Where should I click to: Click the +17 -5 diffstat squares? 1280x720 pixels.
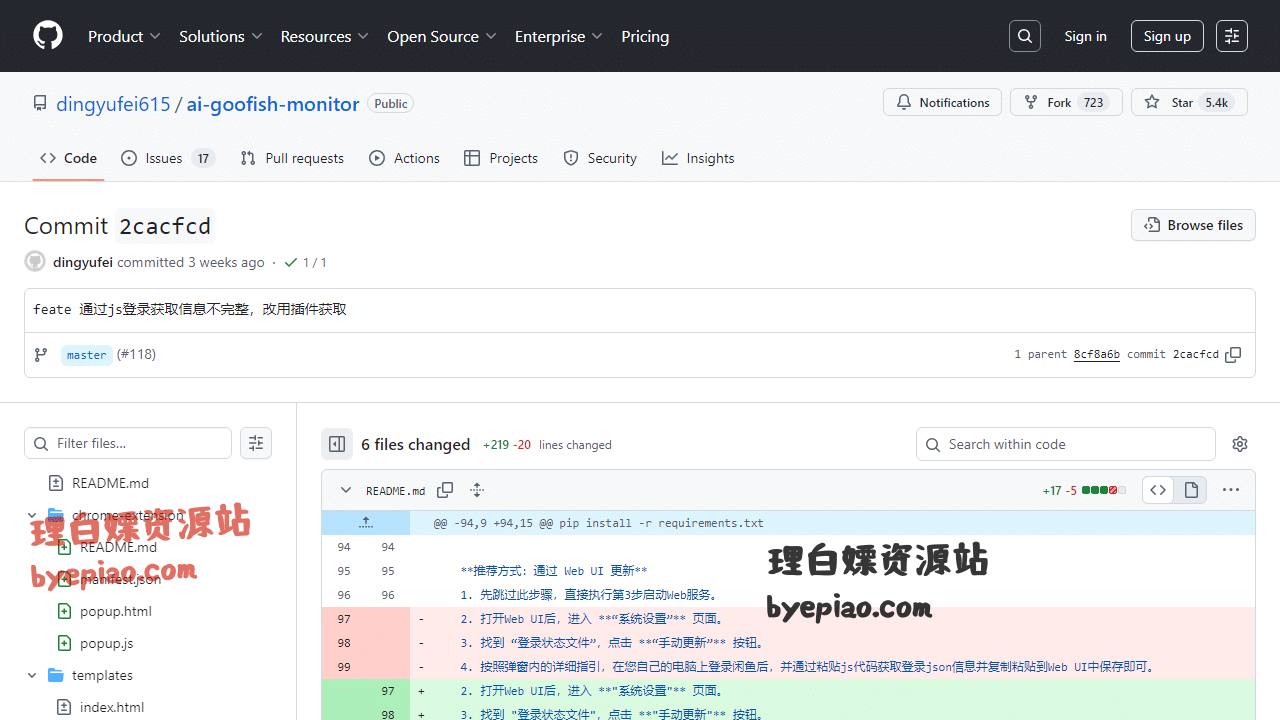[x=1104, y=490]
